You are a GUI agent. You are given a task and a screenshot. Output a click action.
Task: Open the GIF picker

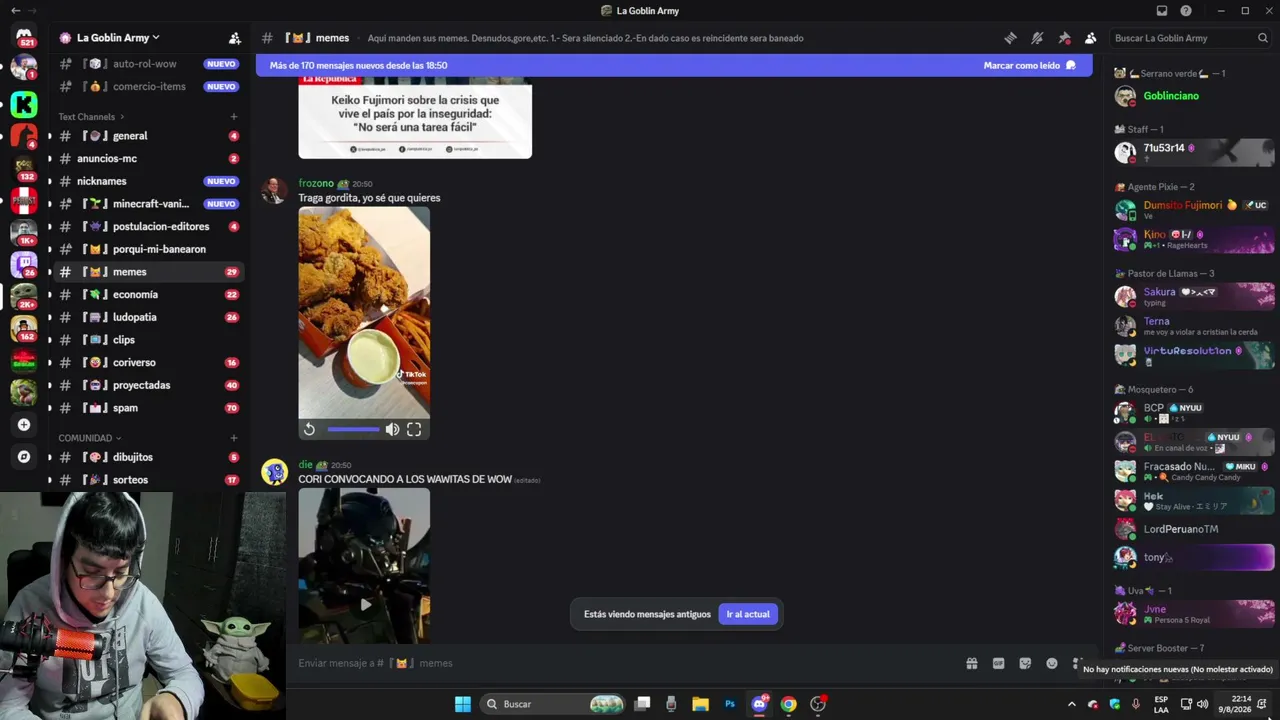[x=998, y=663]
